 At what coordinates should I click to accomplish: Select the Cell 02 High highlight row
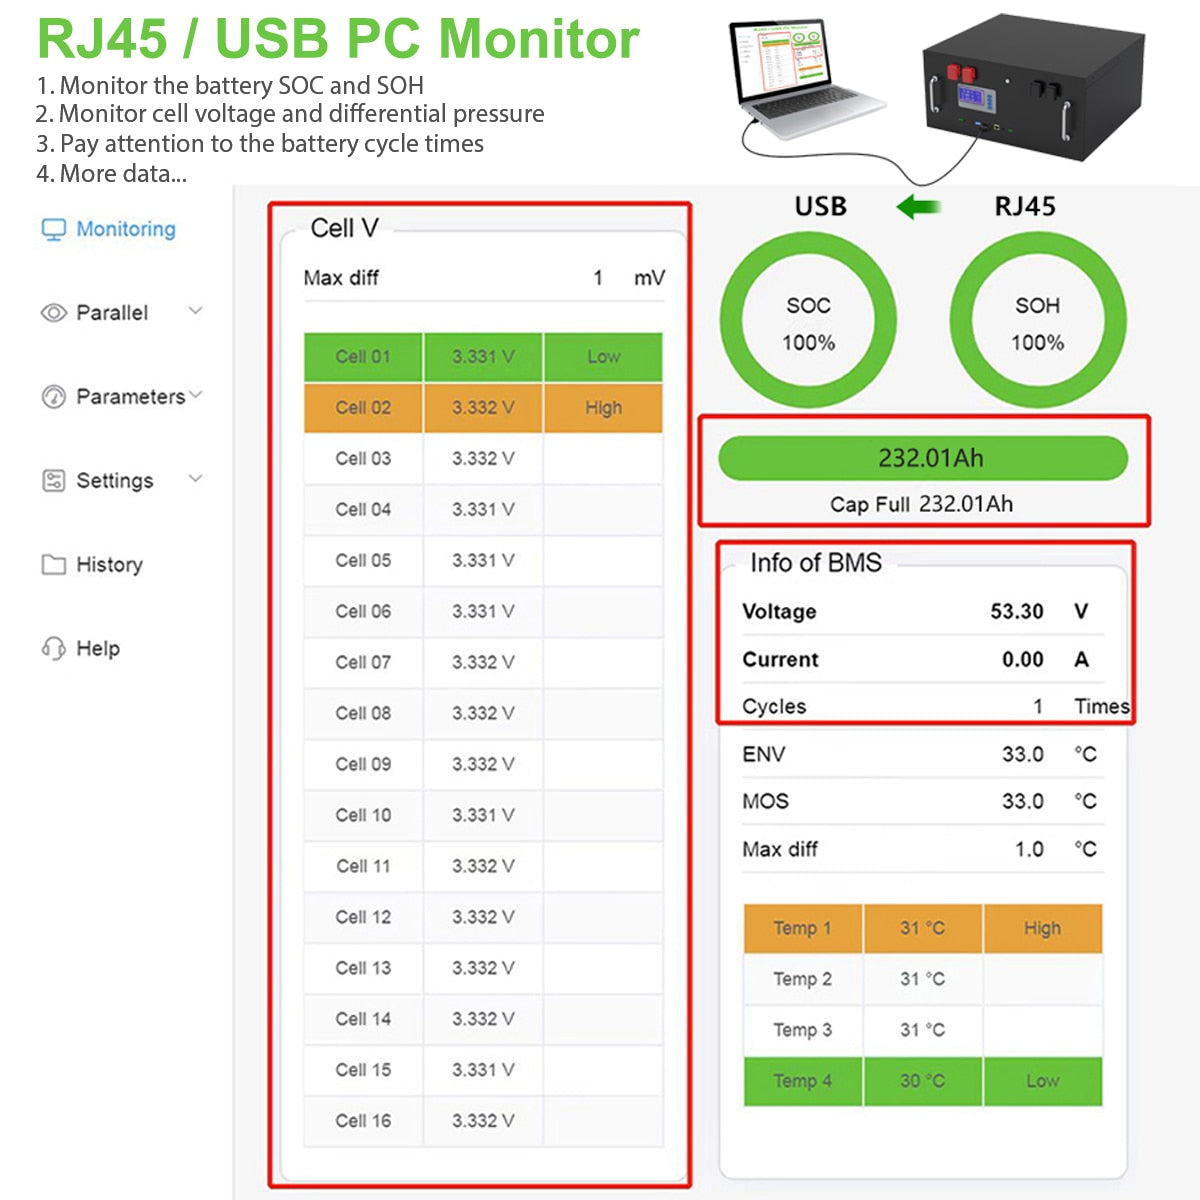[483, 408]
